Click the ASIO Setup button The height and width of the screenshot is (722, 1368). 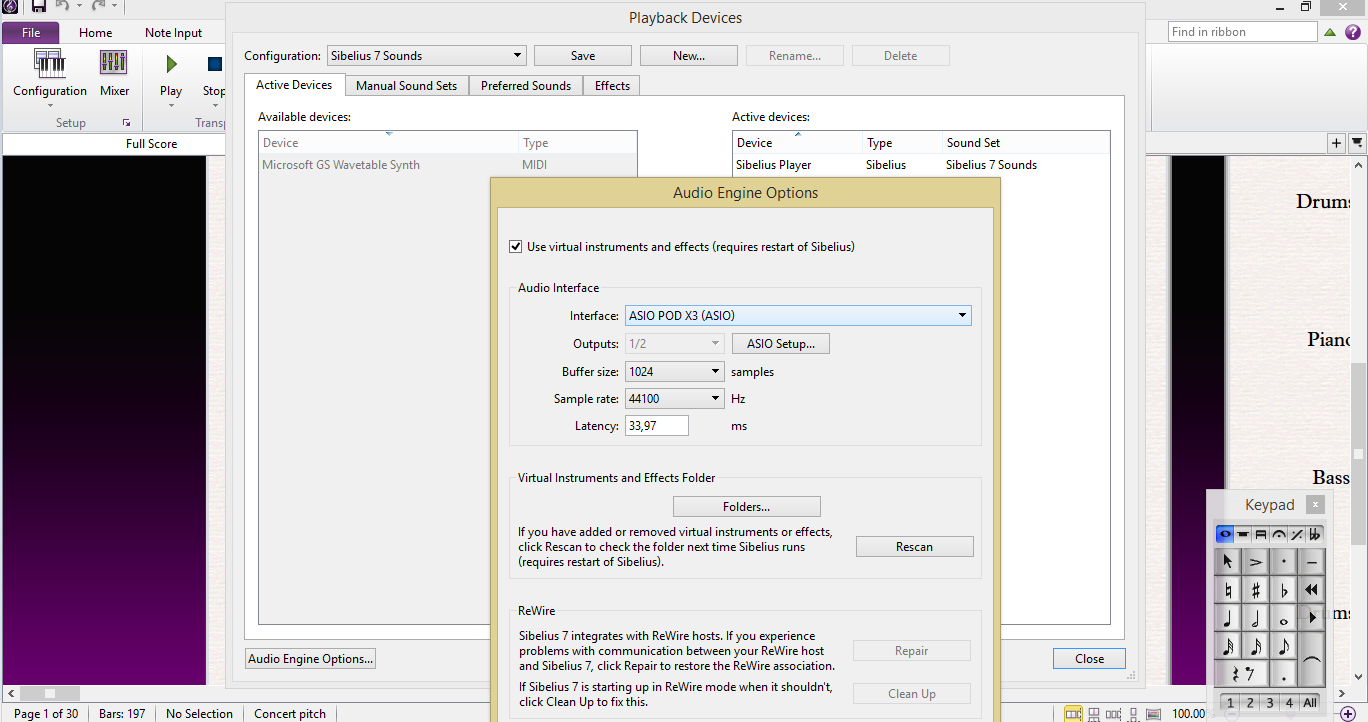[781, 343]
